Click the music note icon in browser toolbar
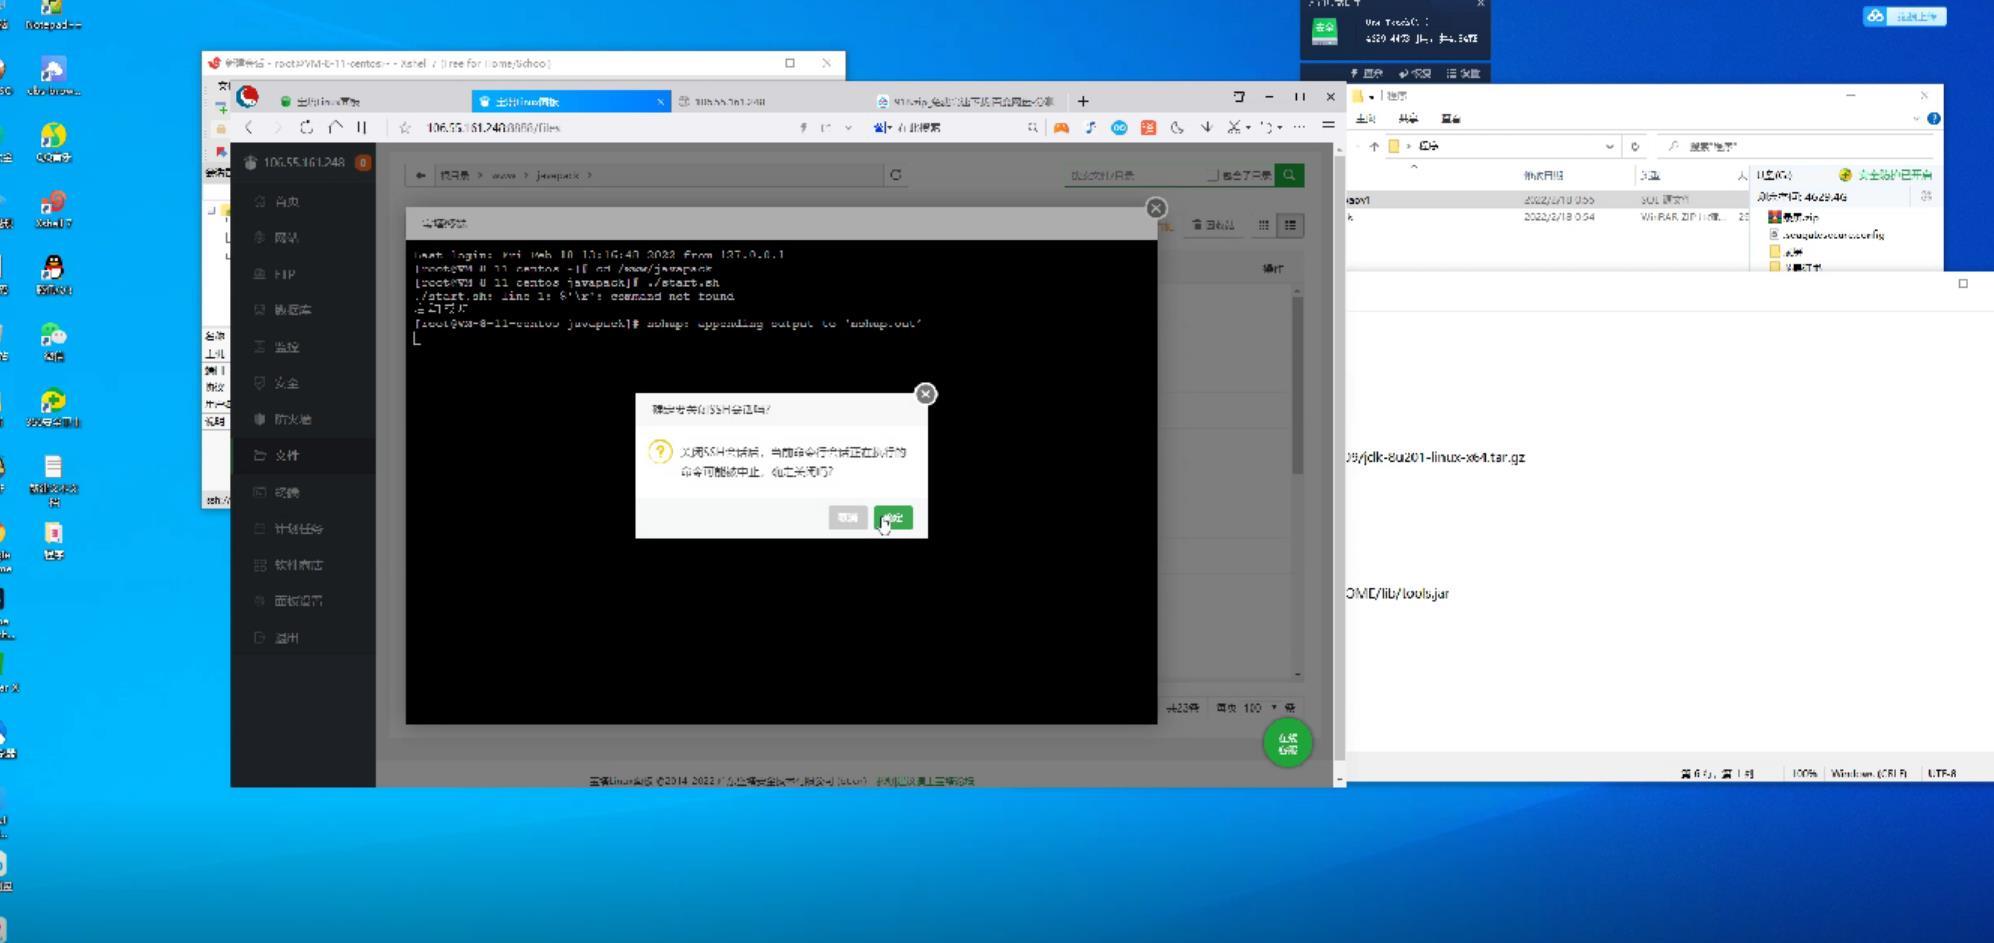Viewport: 1994px width, 943px height. [x=1090, y=127]
